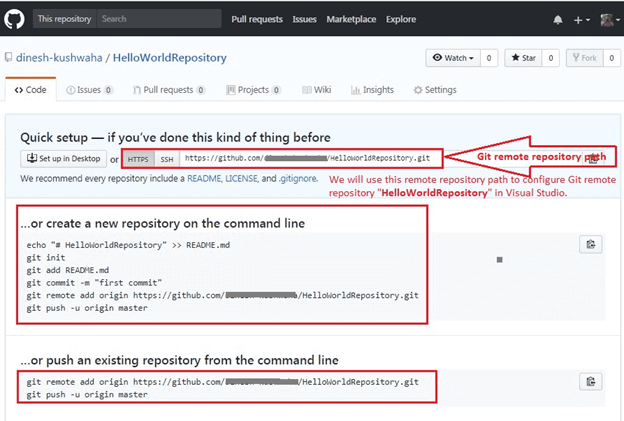Expand the plus create-new menu

pos(582,19)
